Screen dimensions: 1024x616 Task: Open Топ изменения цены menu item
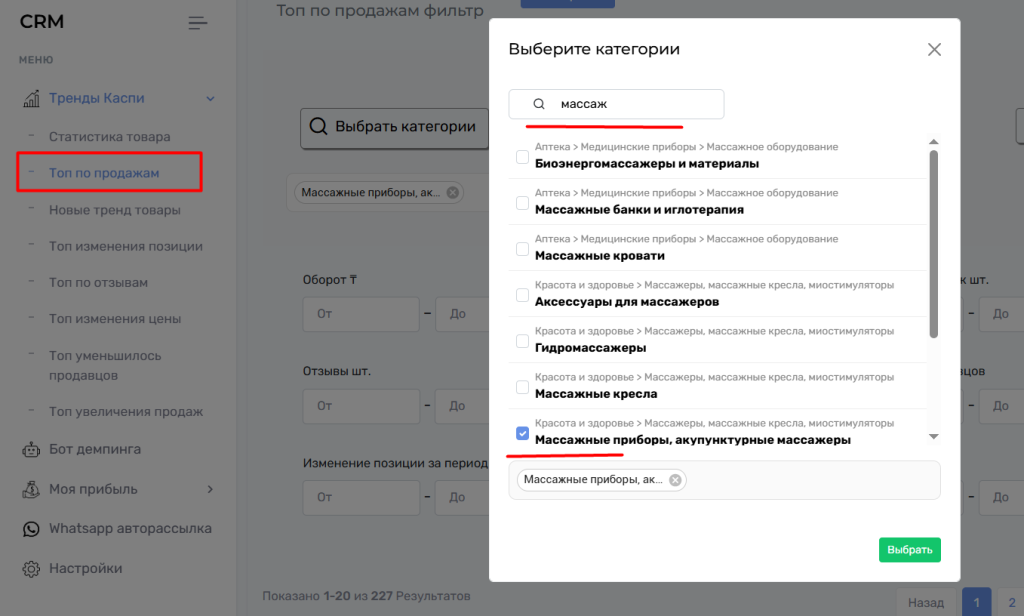[x=114, y=319]
